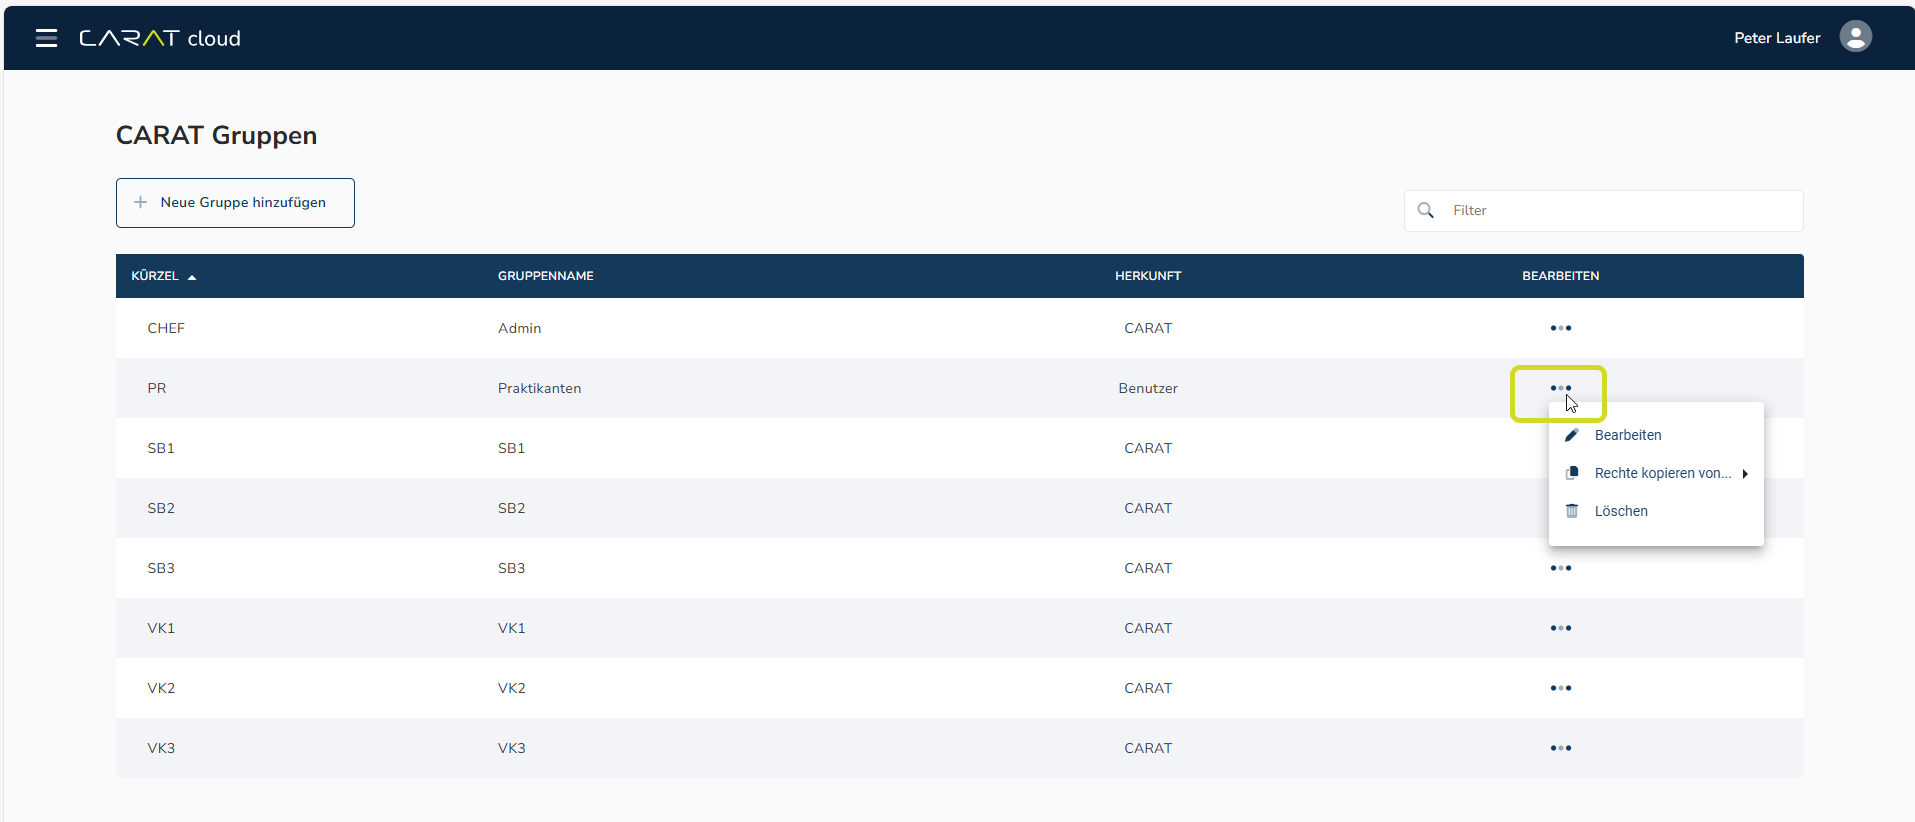Select the SB2 abbreviation cell
Screen dimensions: 1915x822
pos(161,508)
